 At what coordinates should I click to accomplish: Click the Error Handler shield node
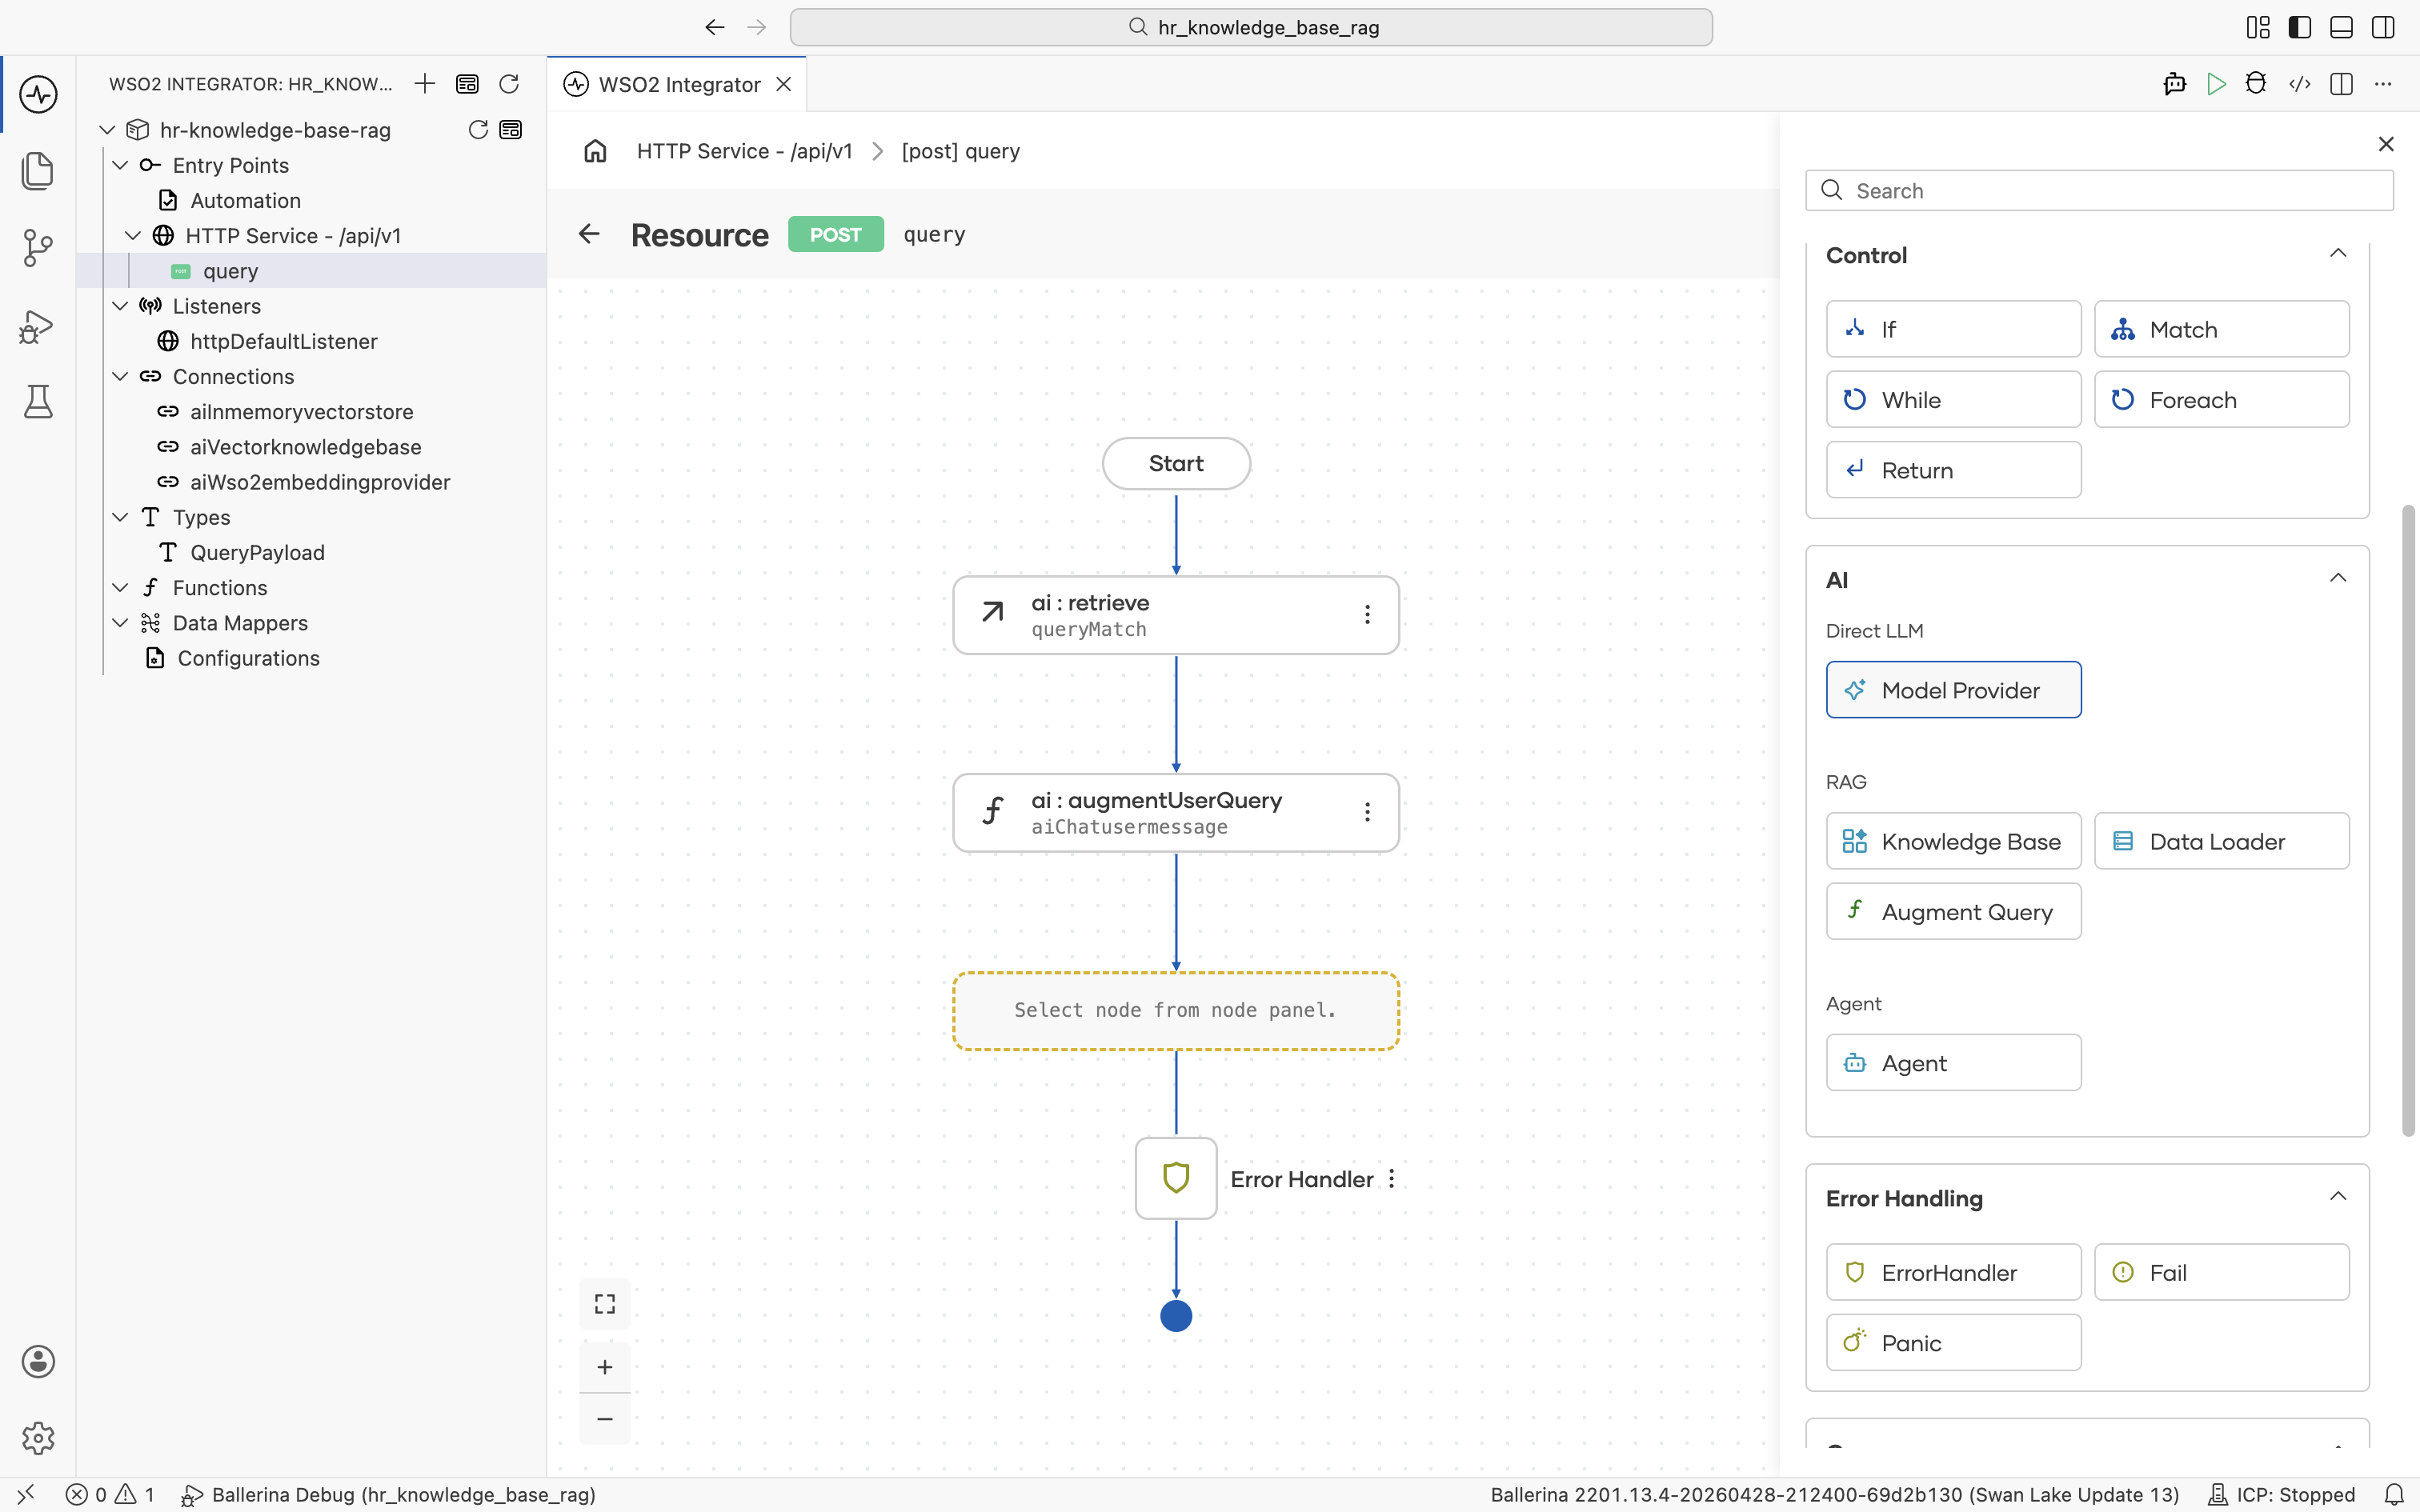pos(1176,1178)
